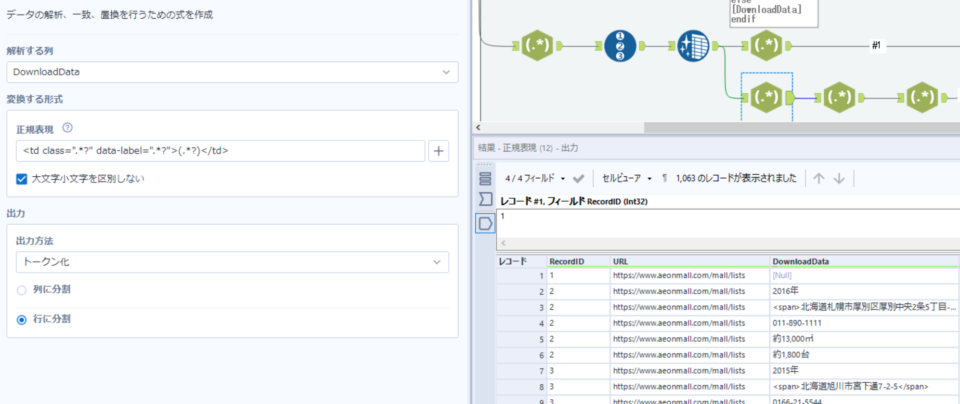Open the 解析する列 DownloadData dropdown
This screenshot has height=404, width=960.
click(233, 72)
